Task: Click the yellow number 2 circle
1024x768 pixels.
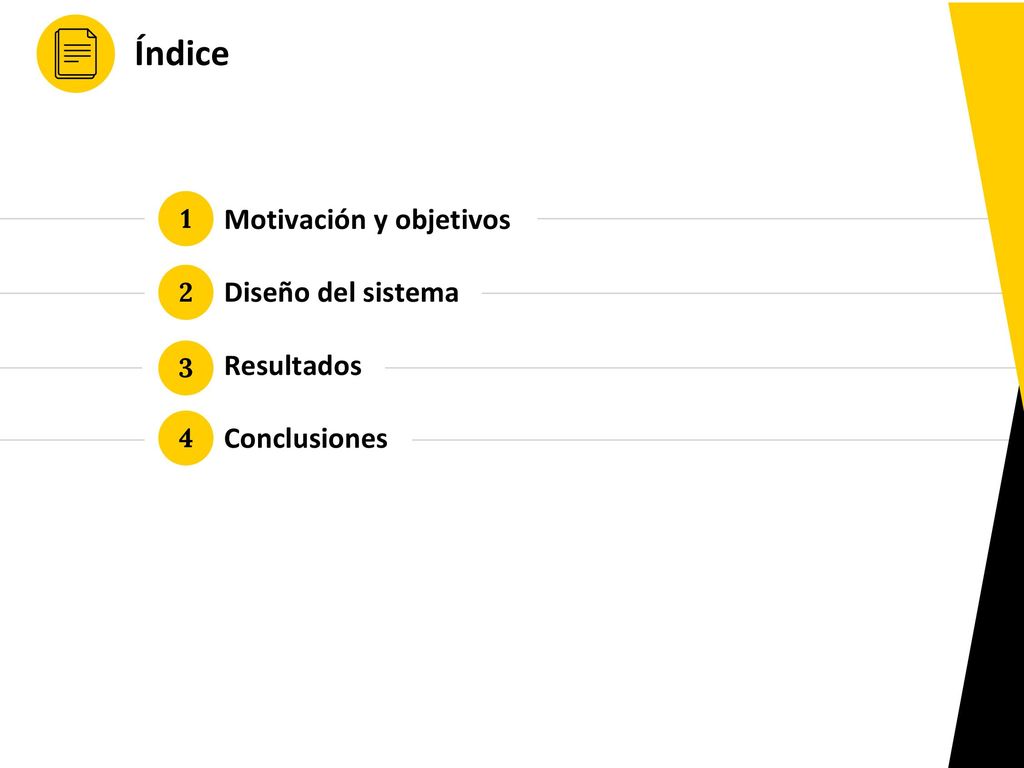Action: pyautogui.click(x=185, y=293)
